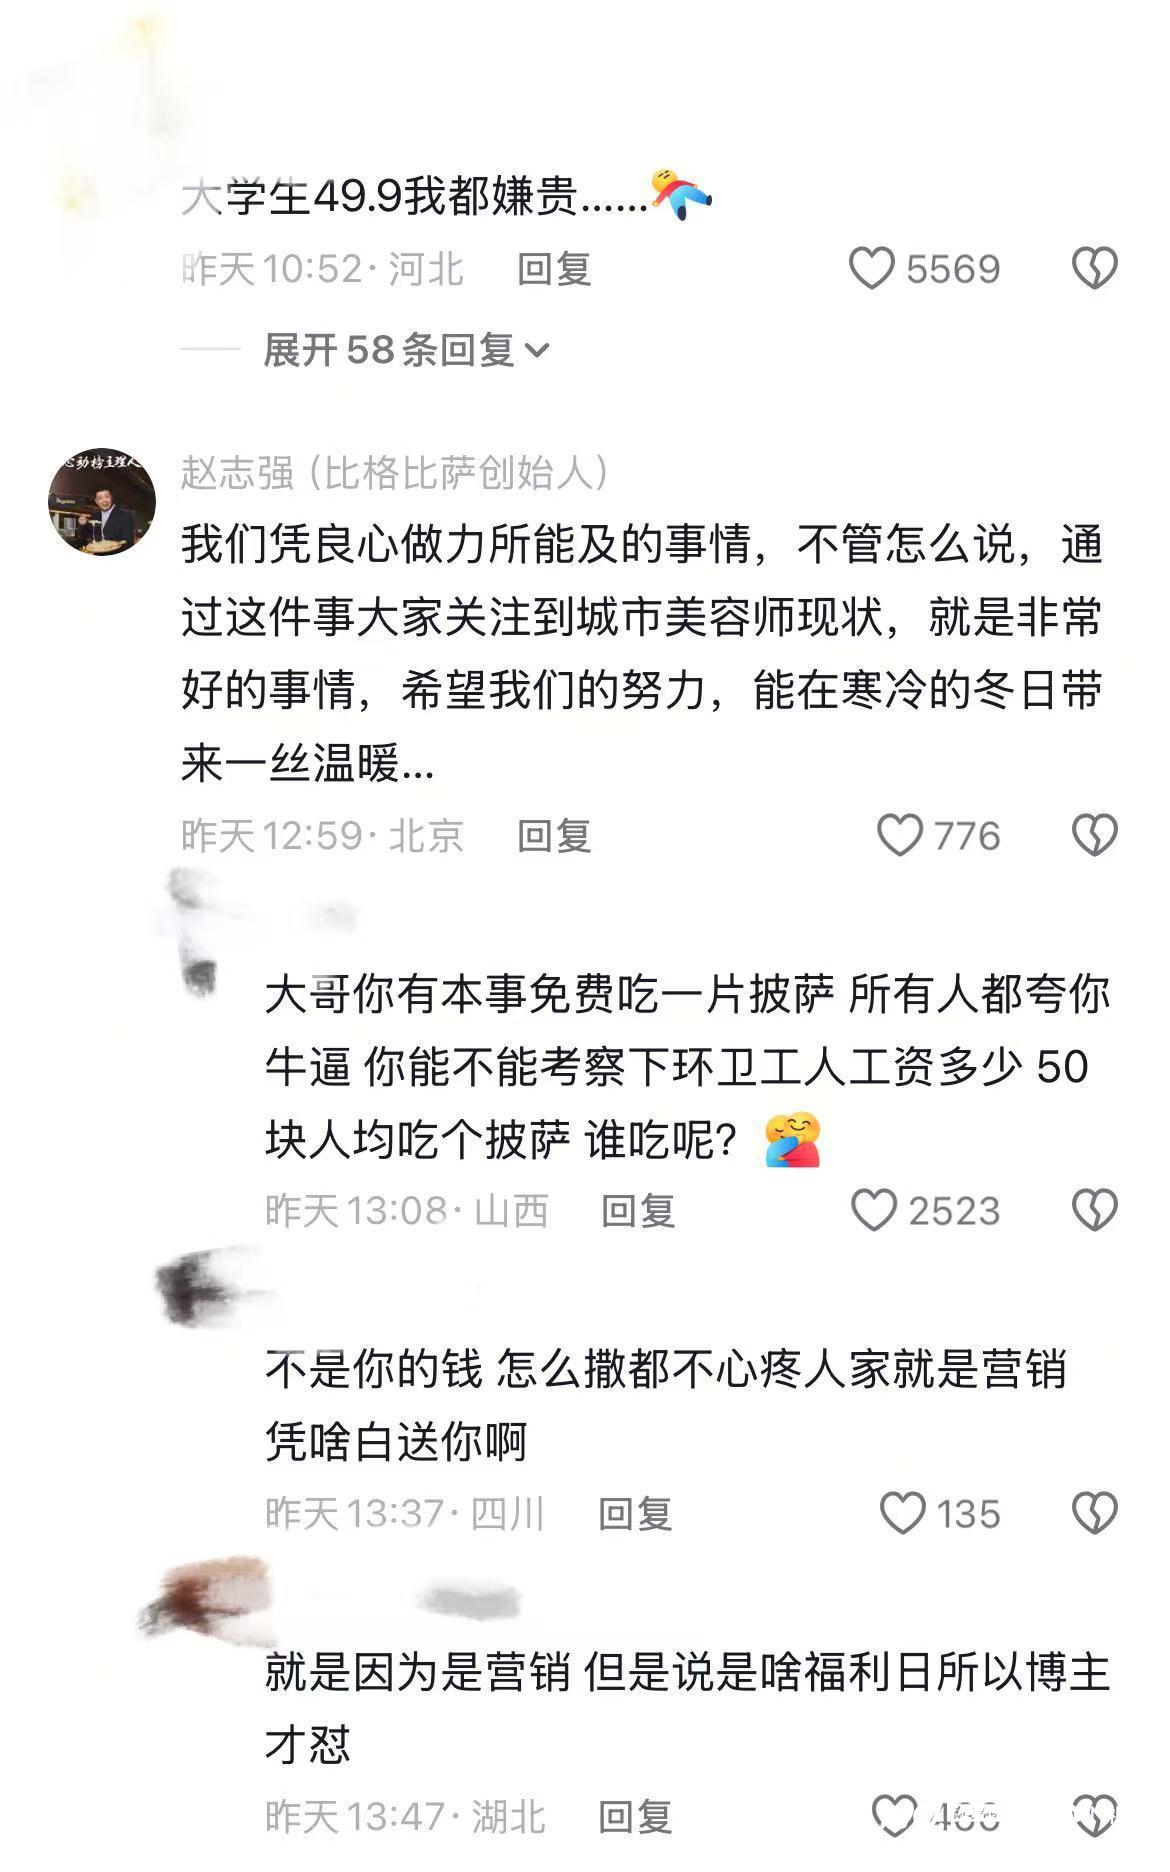Like the 湖北 reply at 13:47
The image size is (1170, 1872).
[x=893, y=1815]
